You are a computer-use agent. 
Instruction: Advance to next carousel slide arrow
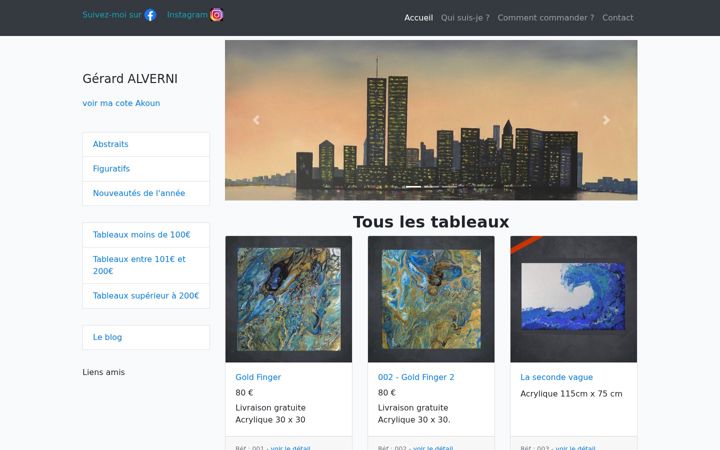pyautogui.click(x=606, y=120)
